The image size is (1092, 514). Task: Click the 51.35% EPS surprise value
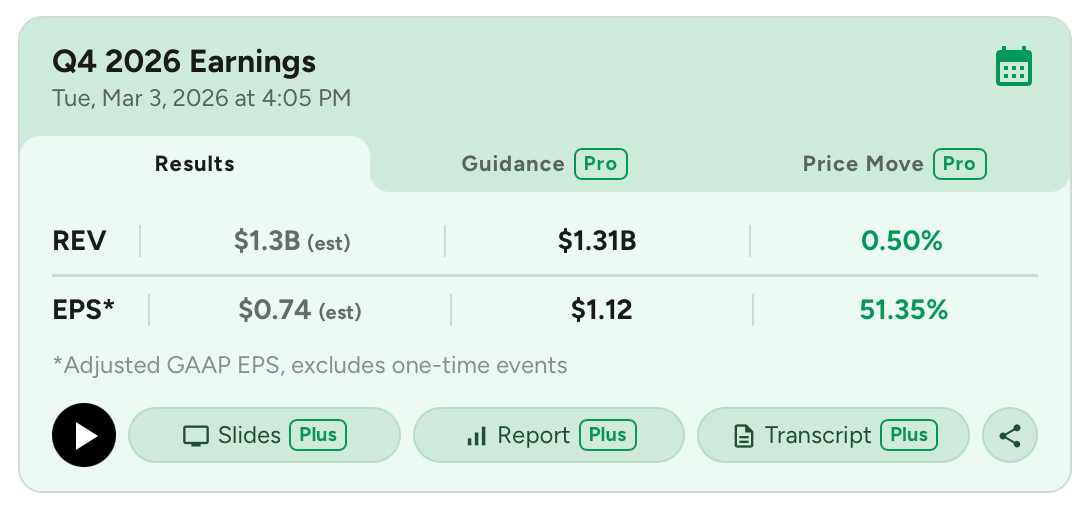903,310
